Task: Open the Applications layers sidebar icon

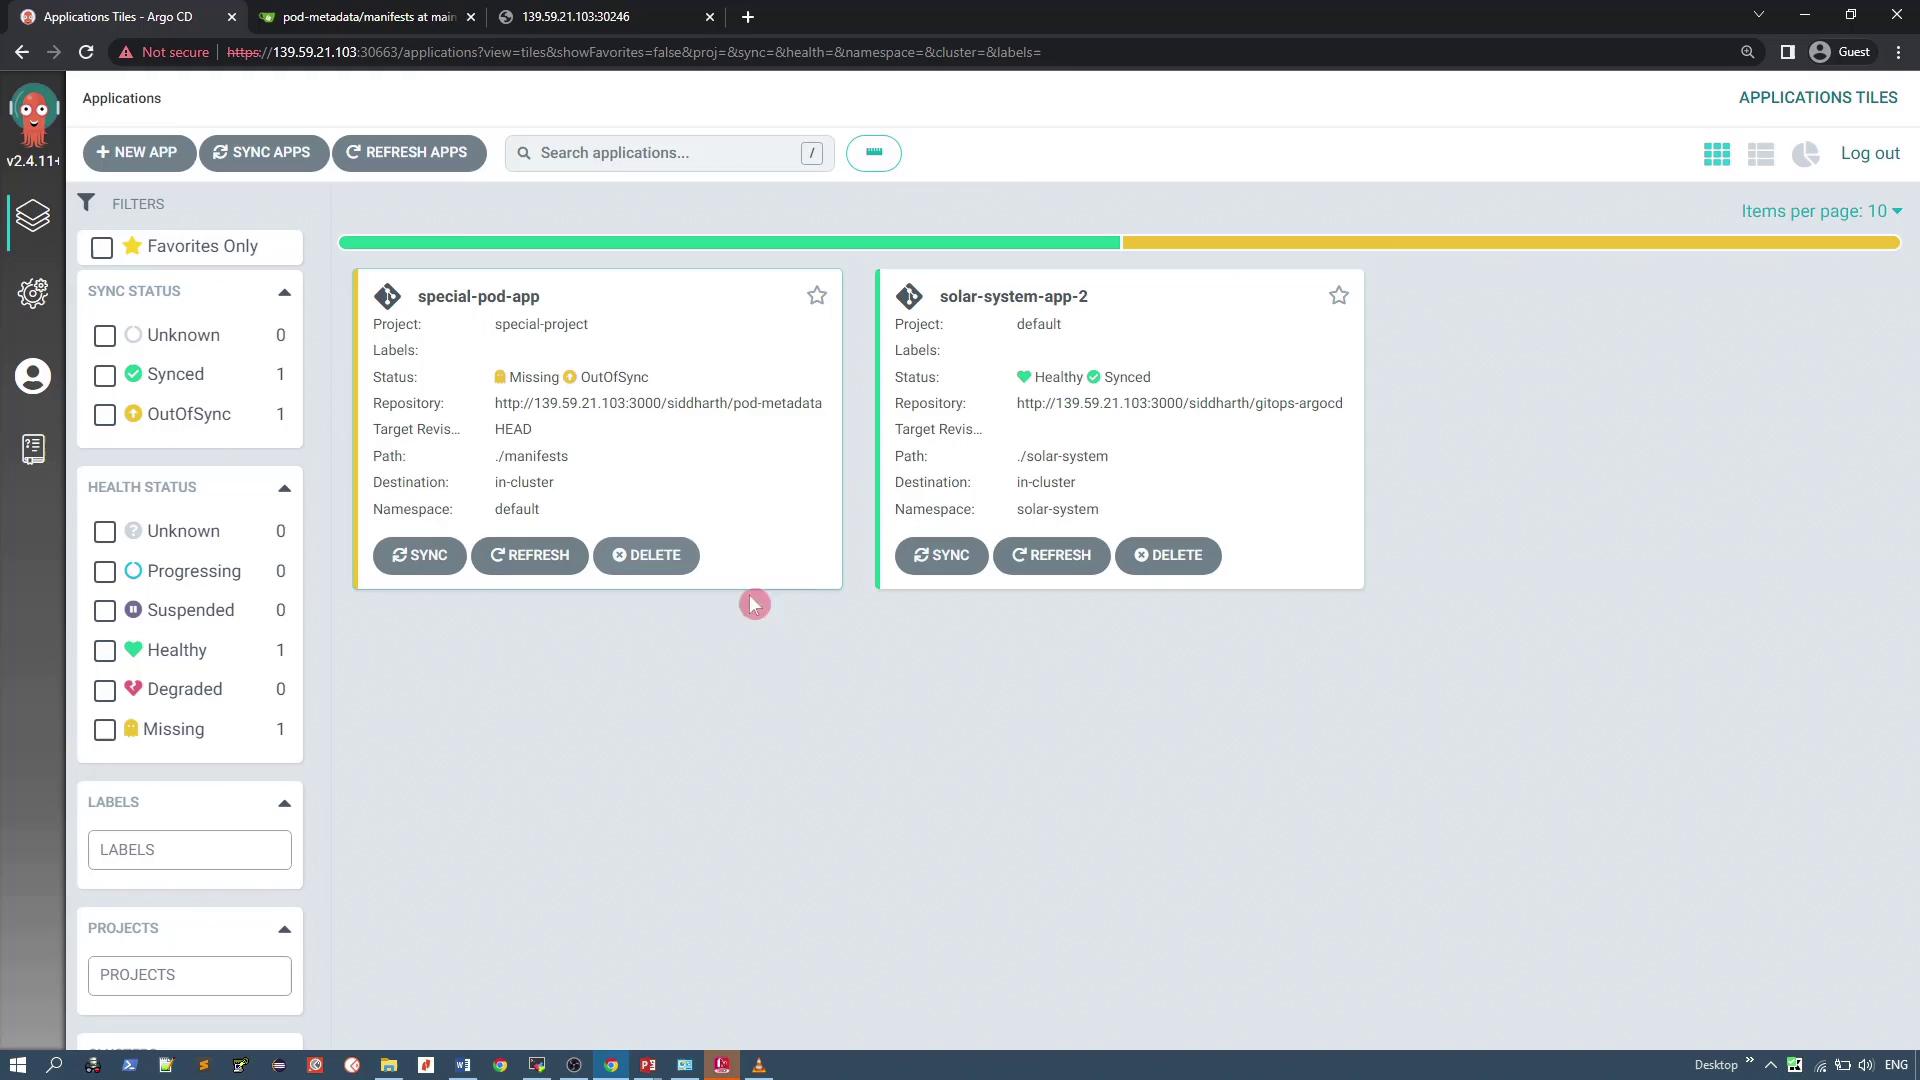Action: tap(33, 215)
